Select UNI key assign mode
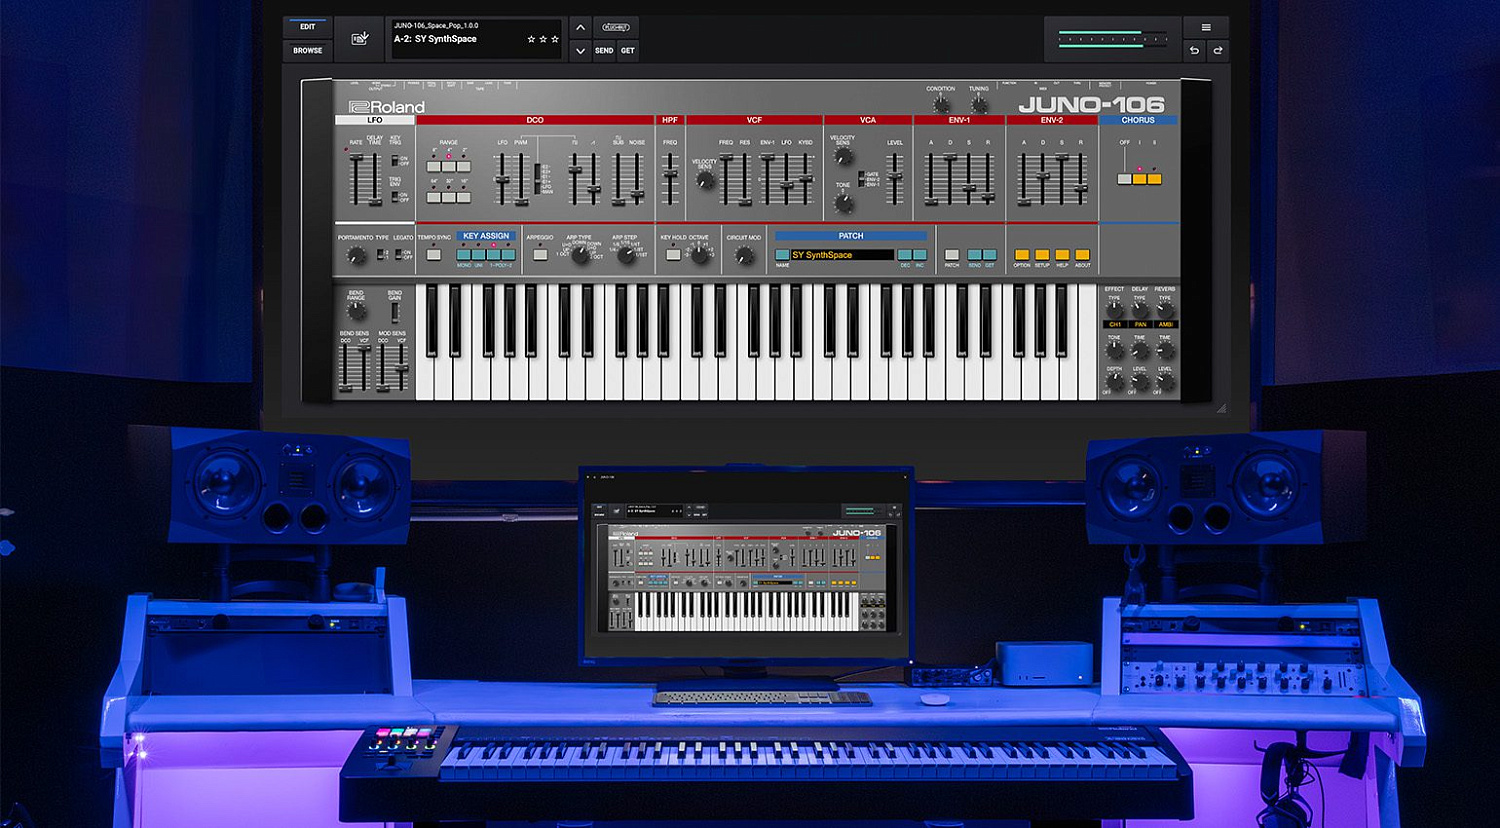Image resolution: width=1500 pixels, height=828 pixels. coord(479,254)
